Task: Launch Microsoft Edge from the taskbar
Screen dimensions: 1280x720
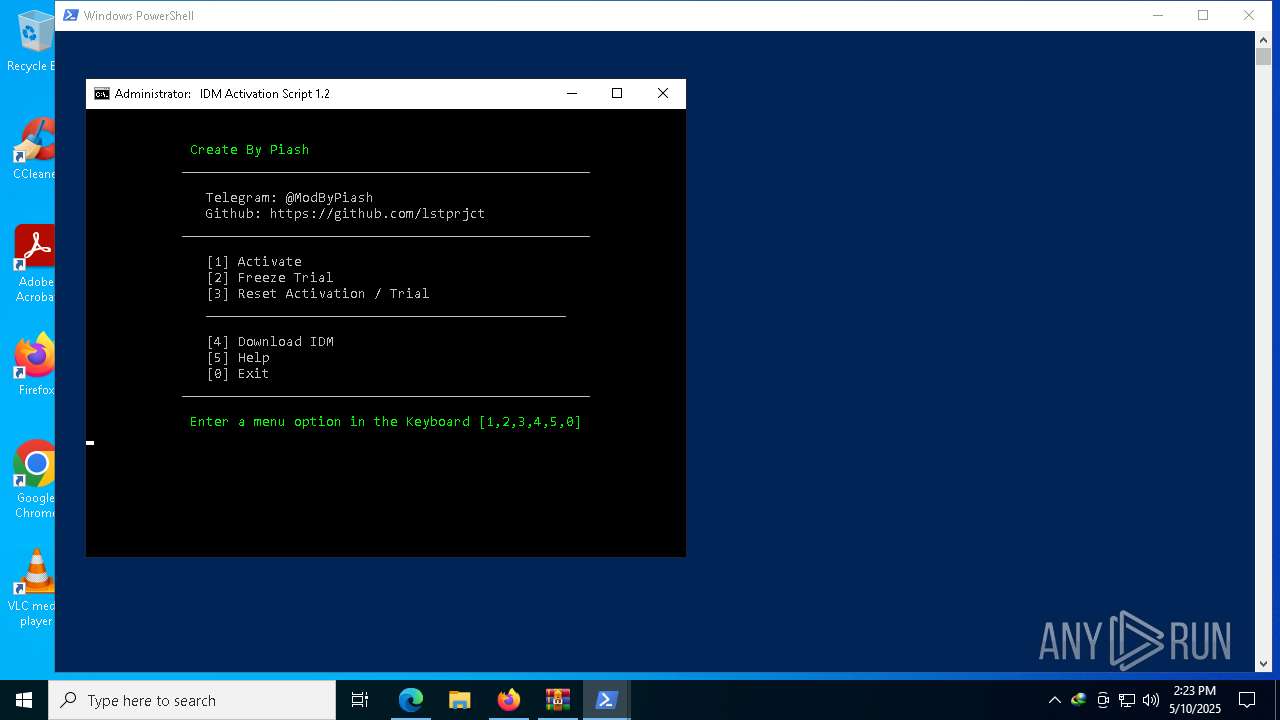Action: tap(410, 700)
